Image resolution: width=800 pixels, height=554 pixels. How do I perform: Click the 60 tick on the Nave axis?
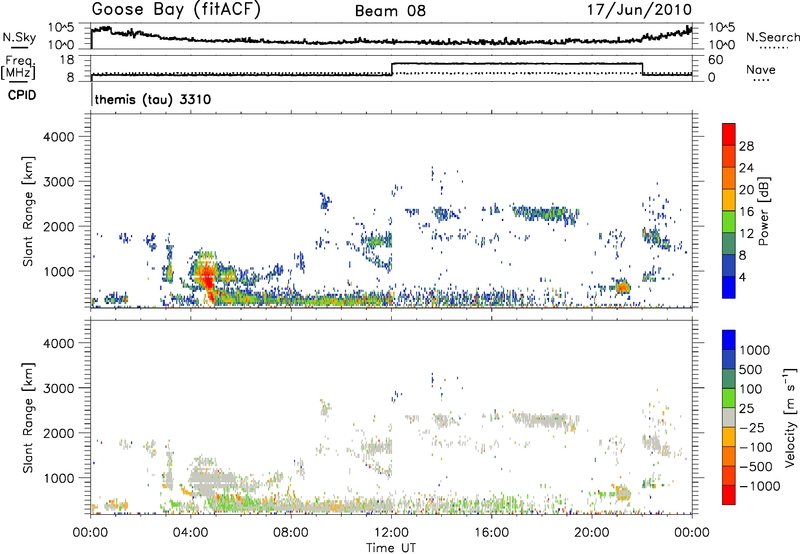click(x=716, y=60)
